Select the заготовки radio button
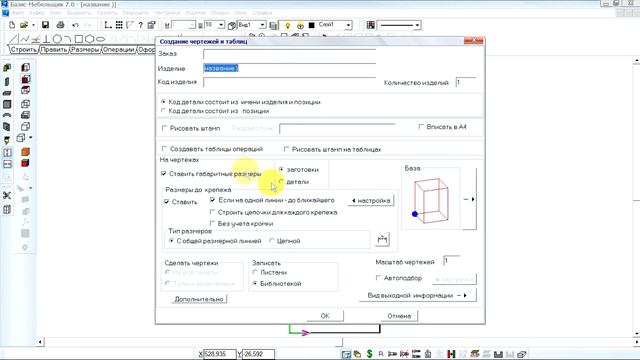Image resolution: width=640 pixels, height=360 pixels. pyautogui.click(x=281, y=169)
